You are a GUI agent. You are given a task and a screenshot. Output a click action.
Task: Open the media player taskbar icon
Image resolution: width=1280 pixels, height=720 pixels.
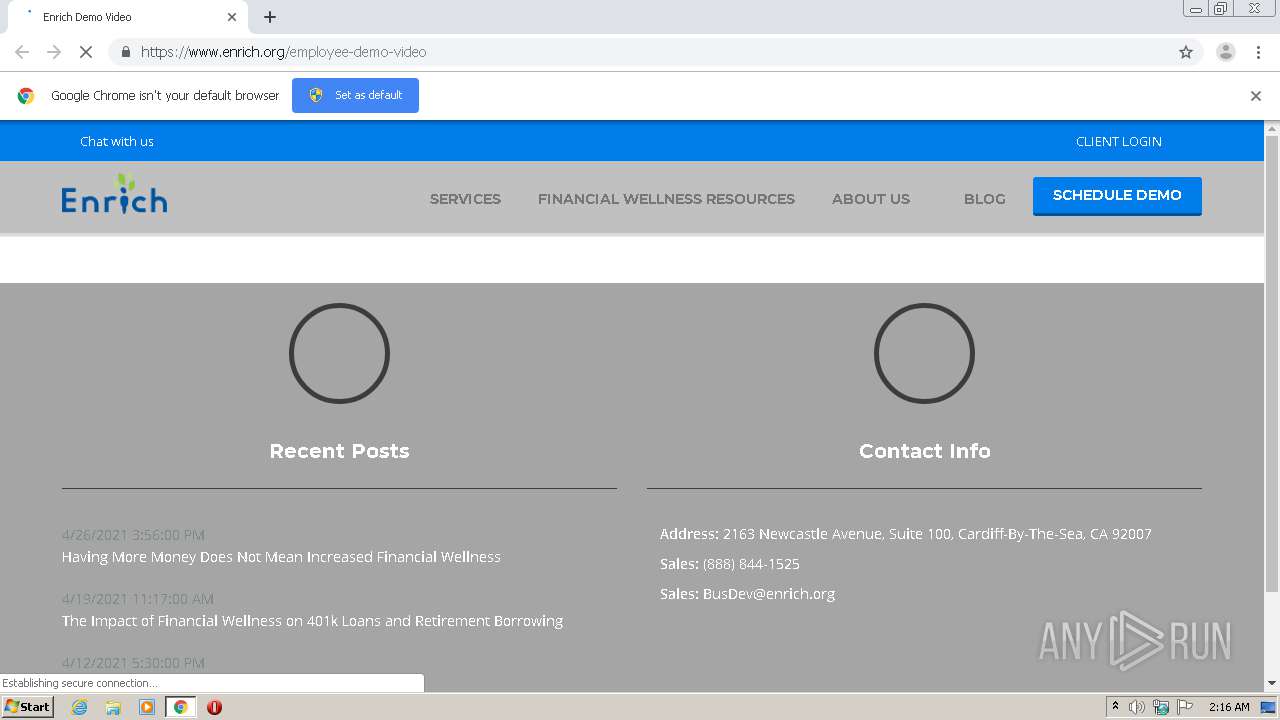(x=147, y=707)
